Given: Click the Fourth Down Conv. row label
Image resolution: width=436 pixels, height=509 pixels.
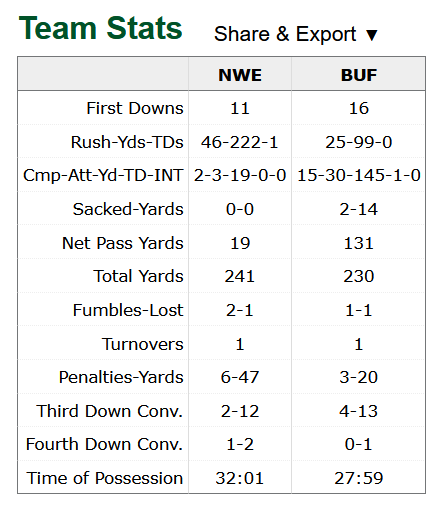Looking at the screenshot, I should point(104,444).
